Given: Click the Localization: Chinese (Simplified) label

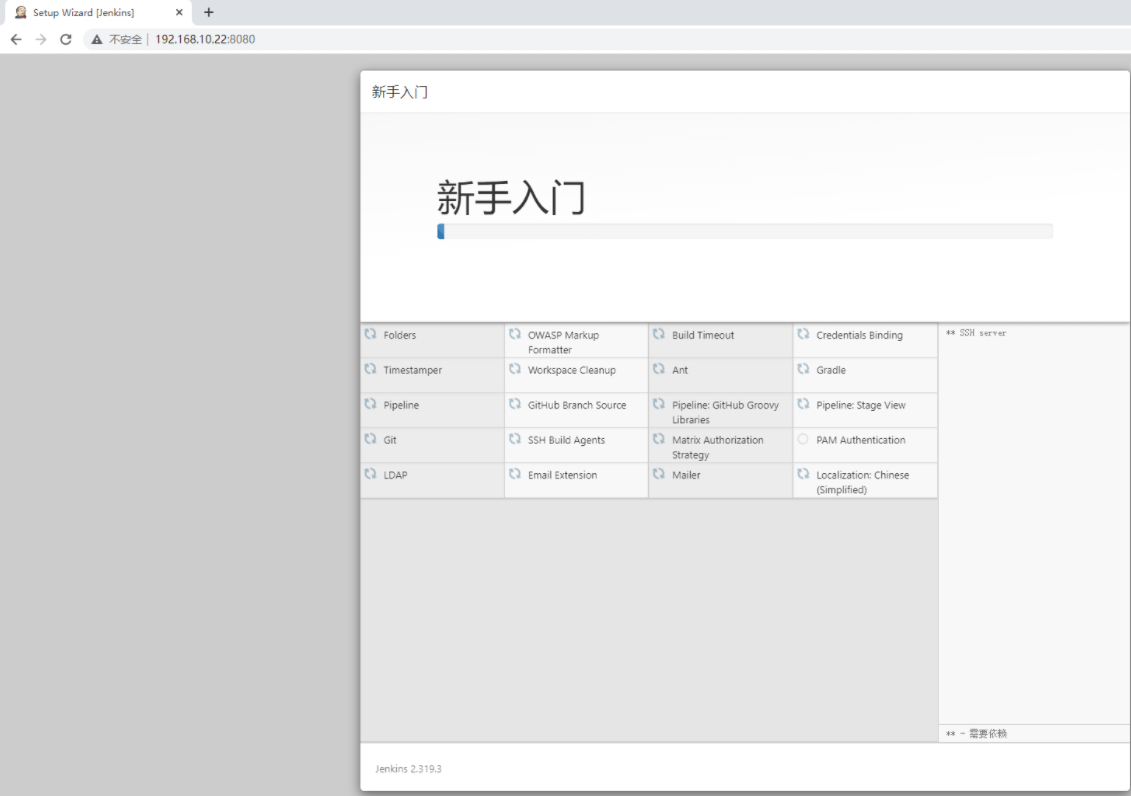Looking at the screenshot, I should [x=862, y=482].
